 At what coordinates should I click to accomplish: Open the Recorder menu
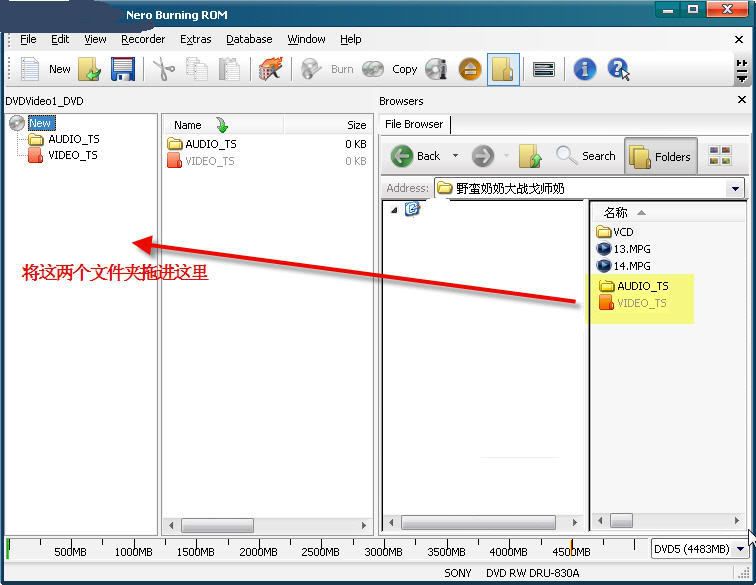tap(143, 39)
